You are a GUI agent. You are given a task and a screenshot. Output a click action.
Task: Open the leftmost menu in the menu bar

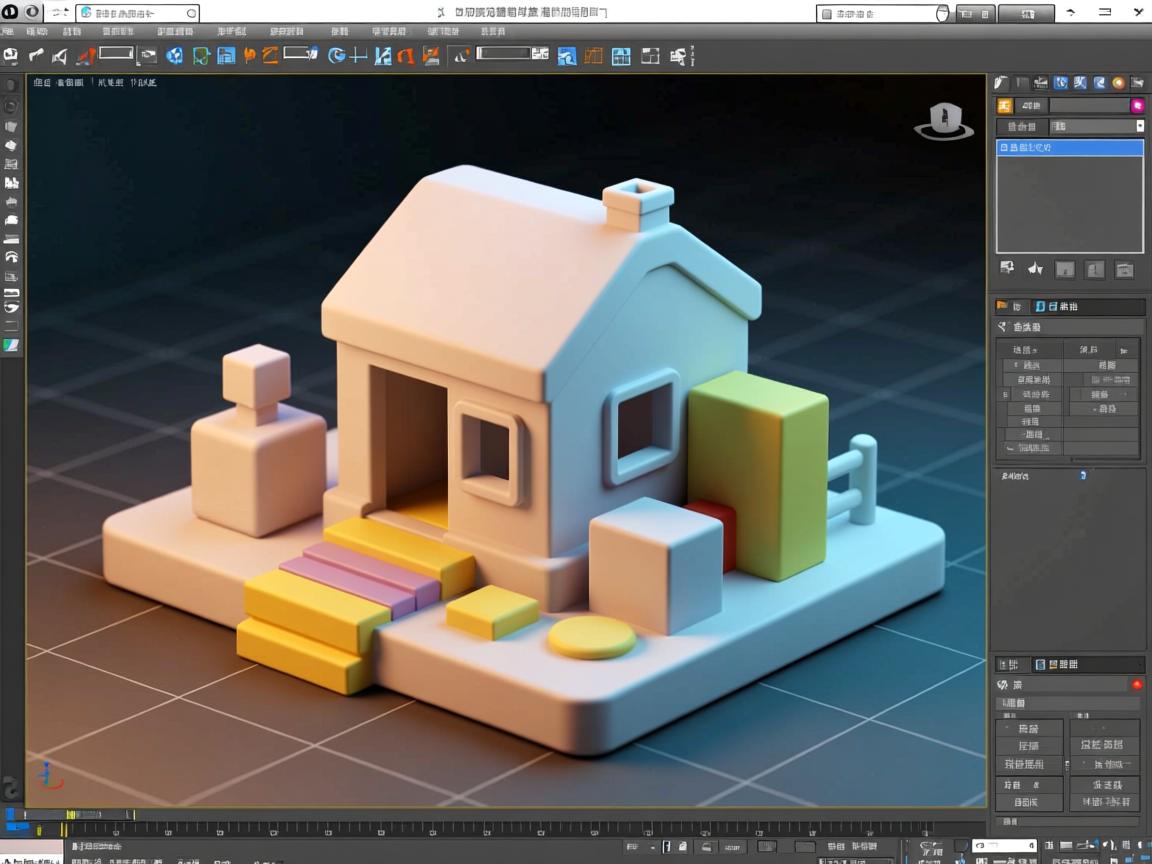pyautogui.click(x=10, y=31)
